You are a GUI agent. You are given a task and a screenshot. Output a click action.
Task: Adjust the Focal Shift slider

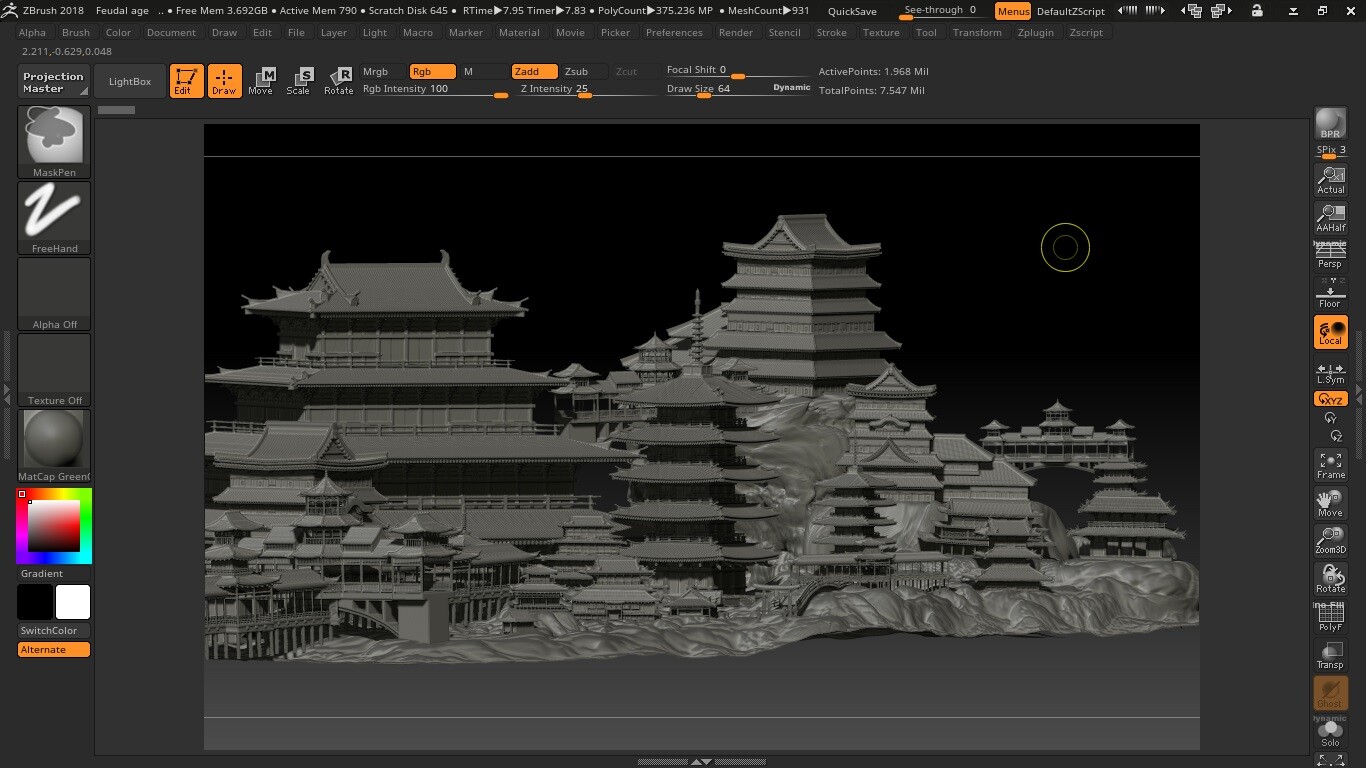click(x=737, y=71)
